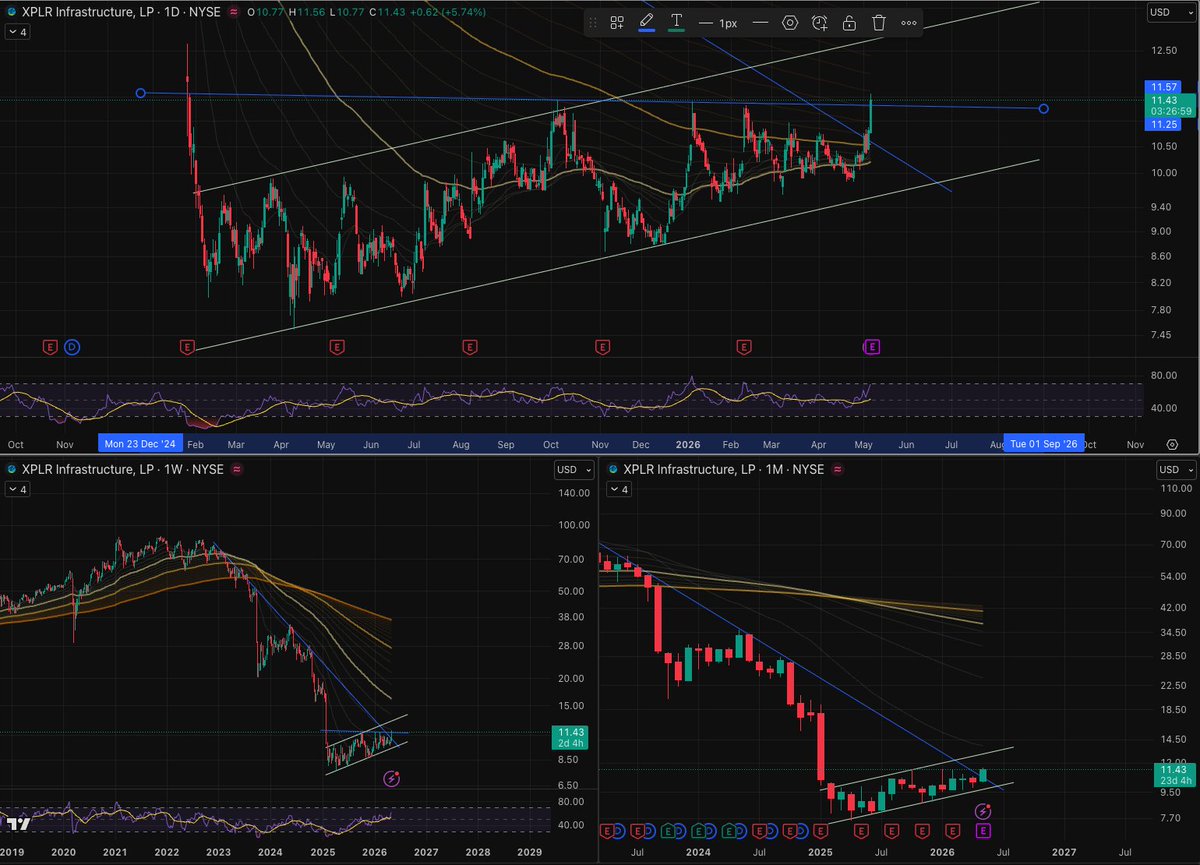Image resolution: width=1200 pixels, height=865 pixels.
Task: Delete the drawing with trash icon
Action: (x=878, y=22)
